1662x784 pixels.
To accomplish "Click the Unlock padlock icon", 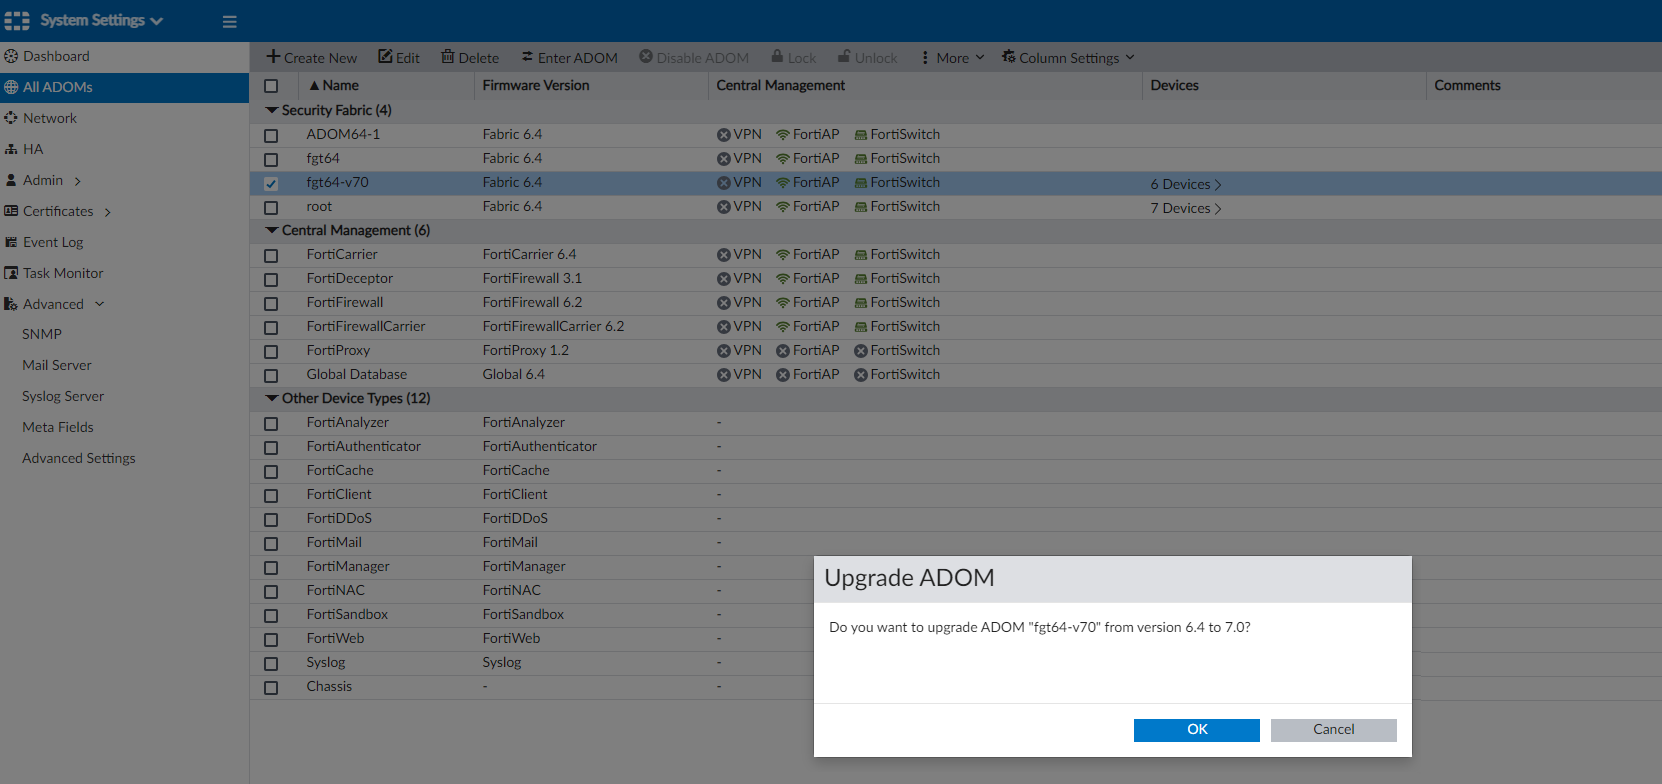I will [844, 57].
